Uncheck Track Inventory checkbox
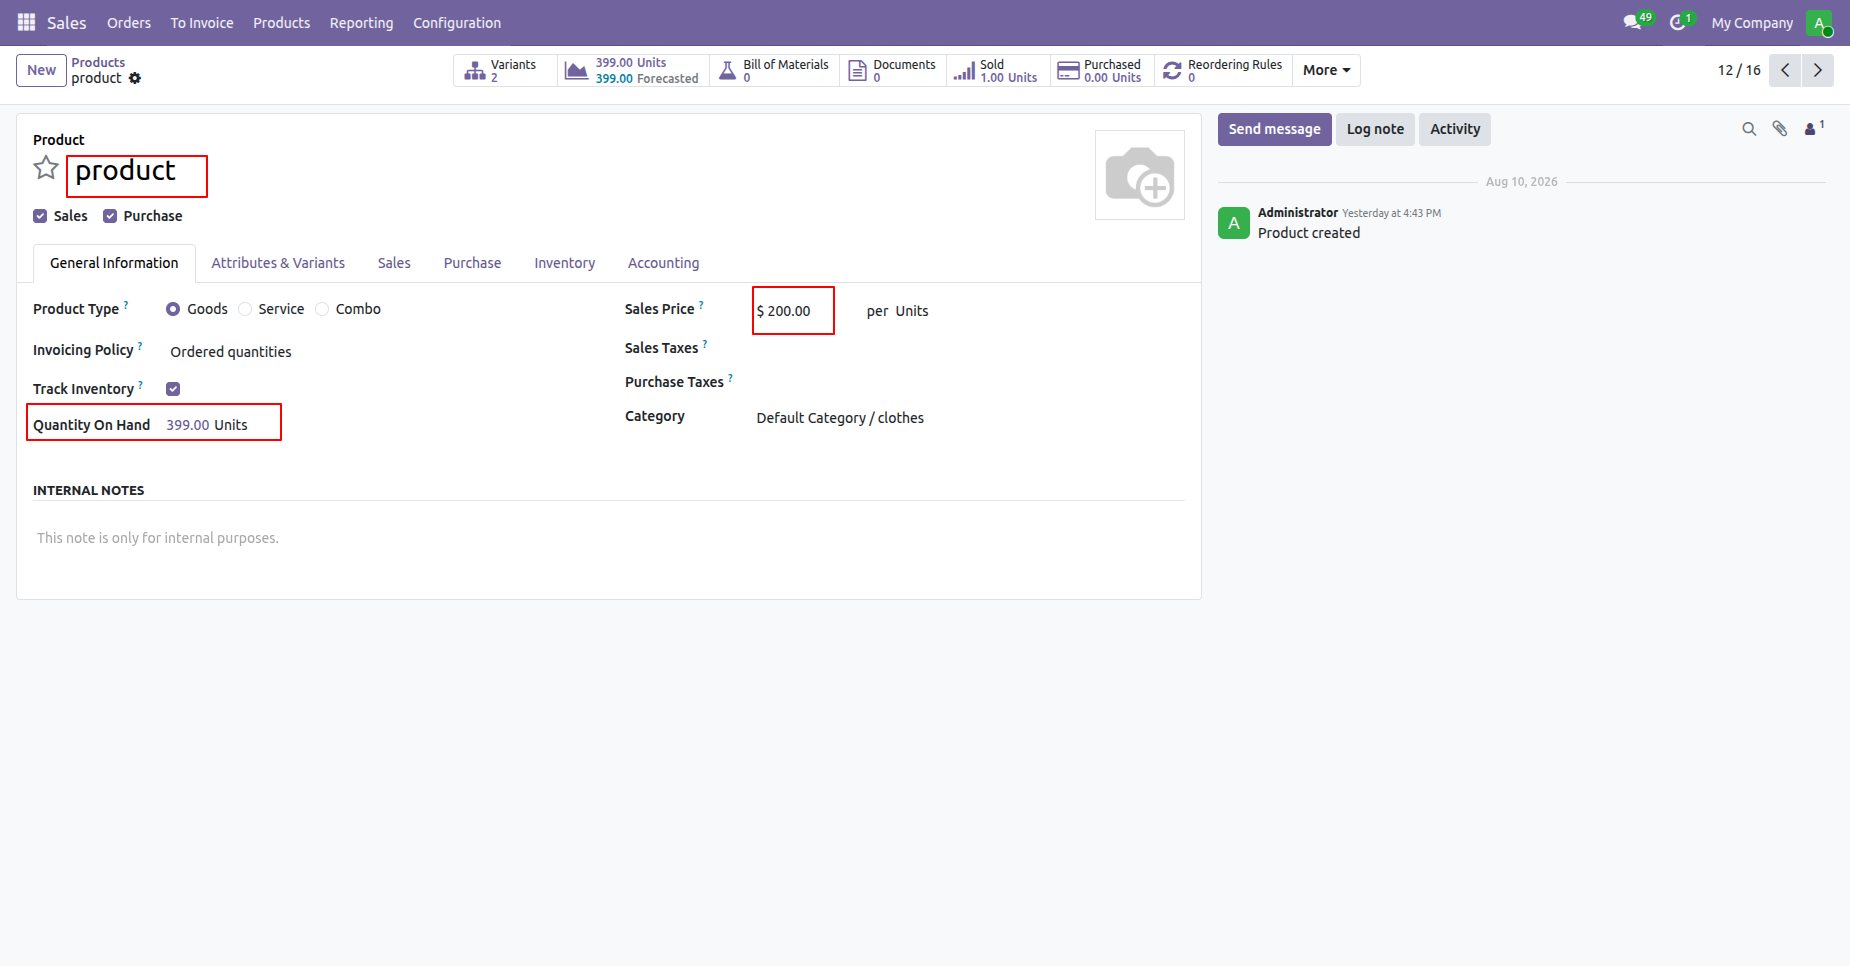The height and width of the screenshot is (966, 1850). coord(173,389)
